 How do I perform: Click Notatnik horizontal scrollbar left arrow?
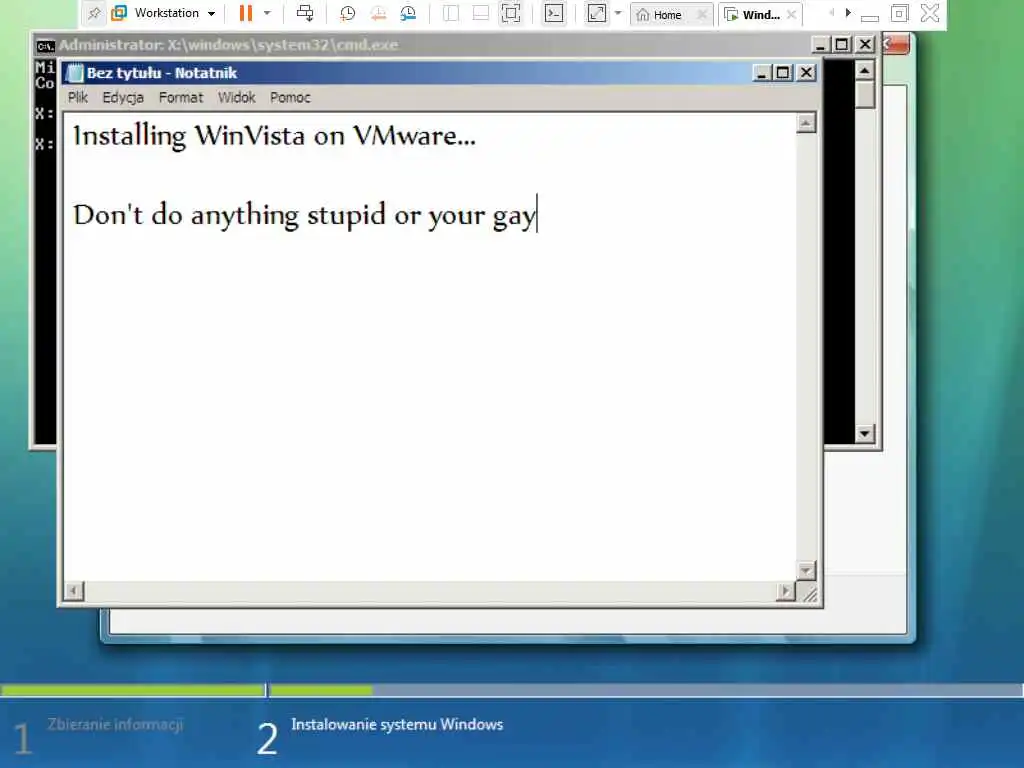click(74, 591)
